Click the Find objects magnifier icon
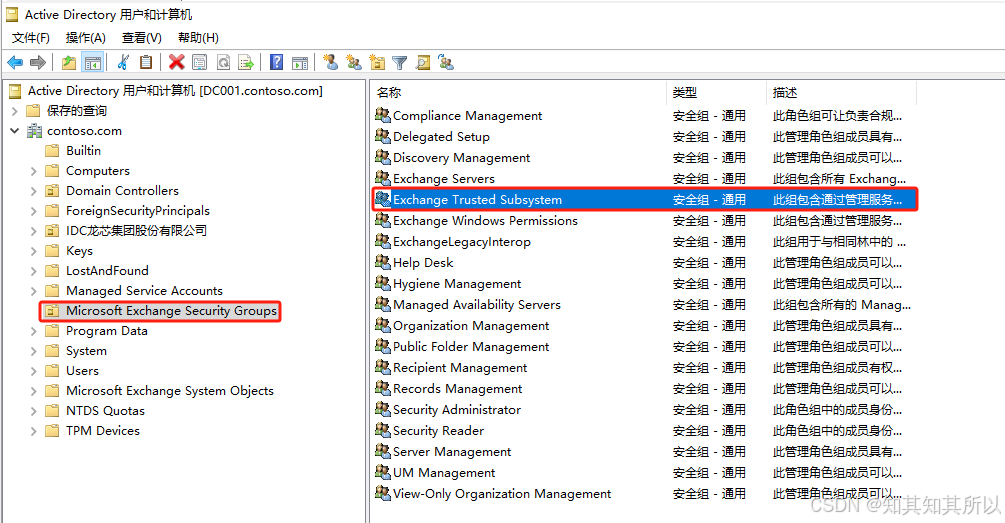Viewport: 1005px width, 523px height. pyautogui.click(x=423, y=62)
